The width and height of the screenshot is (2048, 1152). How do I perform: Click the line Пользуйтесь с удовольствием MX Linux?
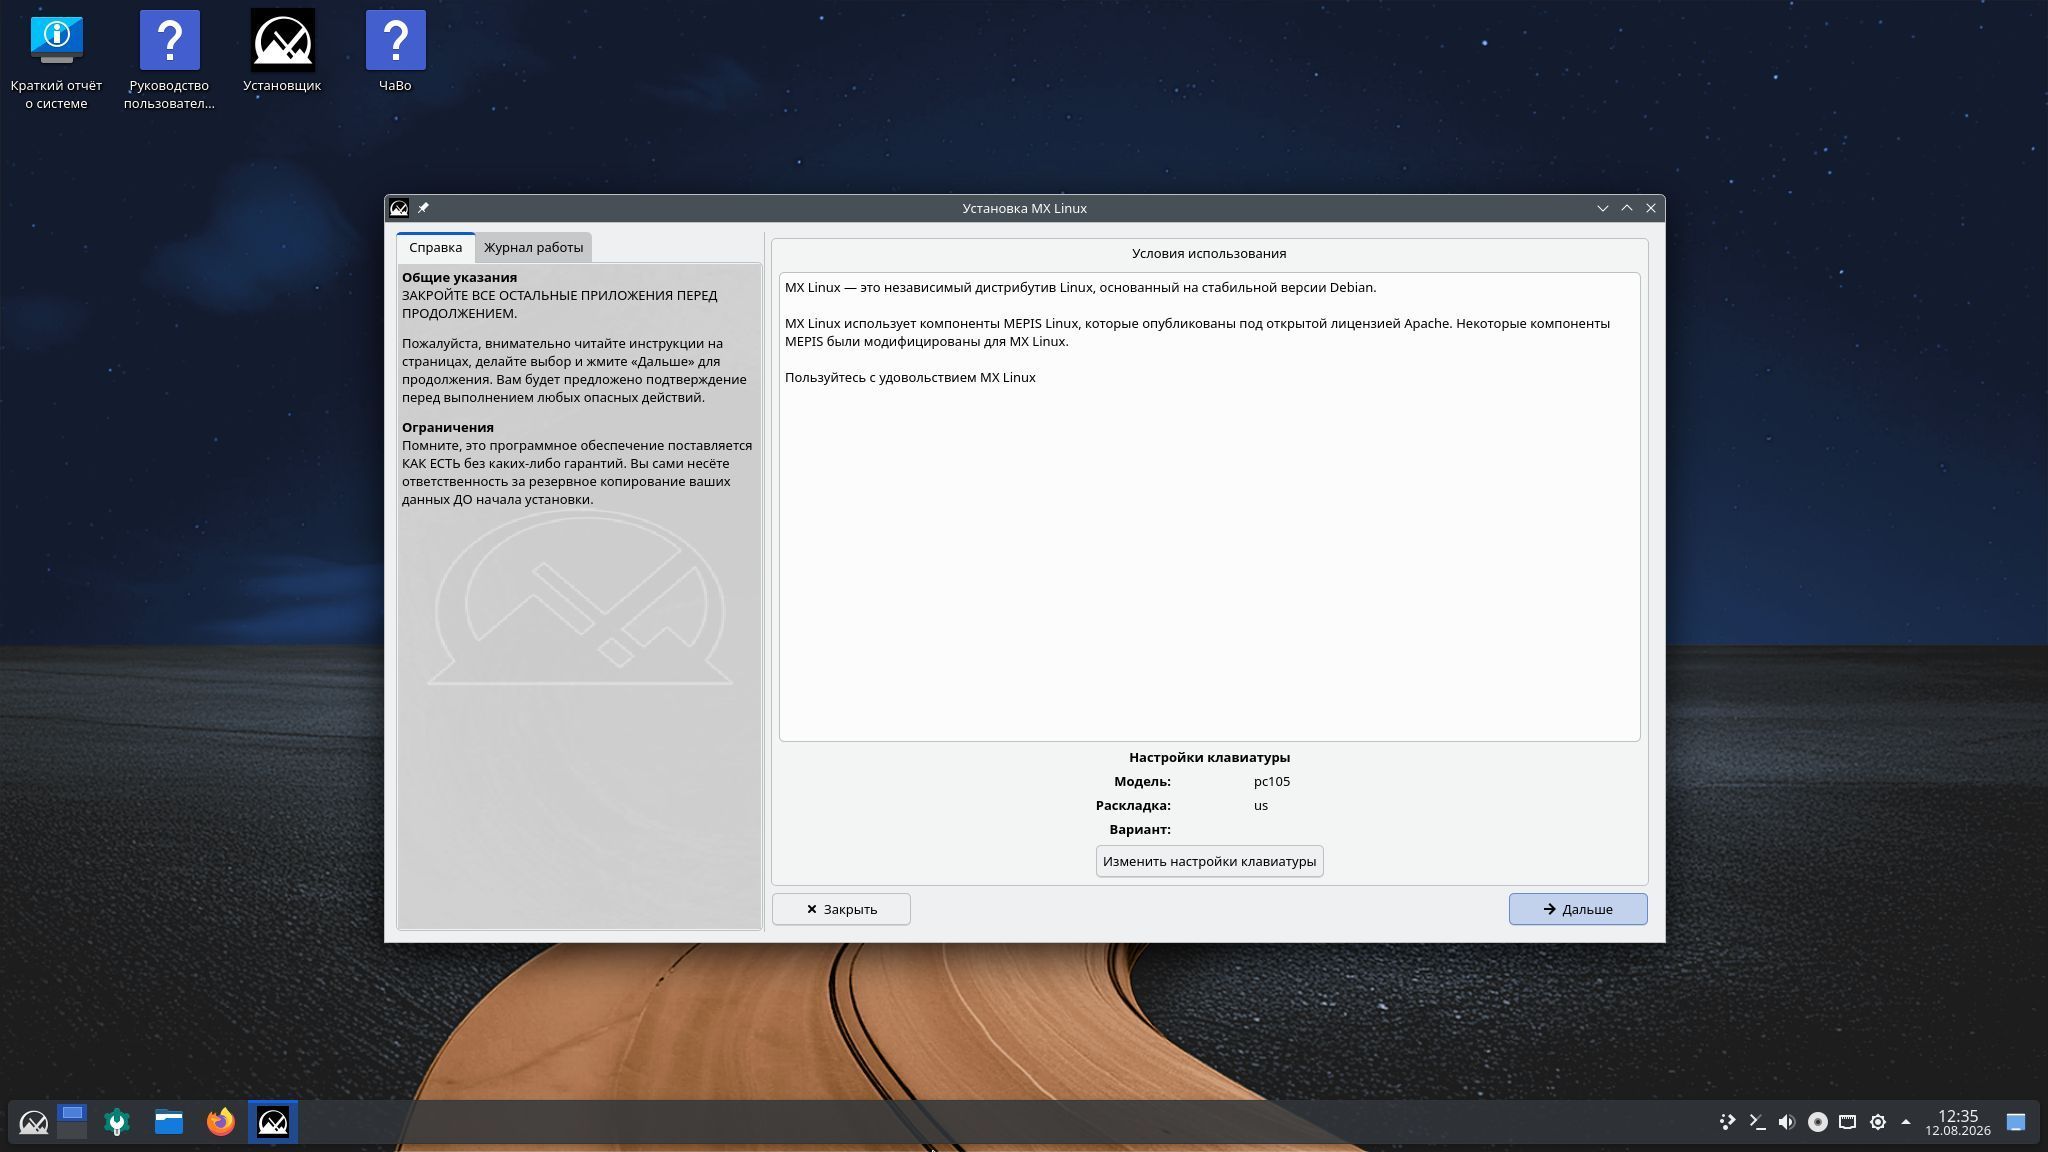click(910, 377)
